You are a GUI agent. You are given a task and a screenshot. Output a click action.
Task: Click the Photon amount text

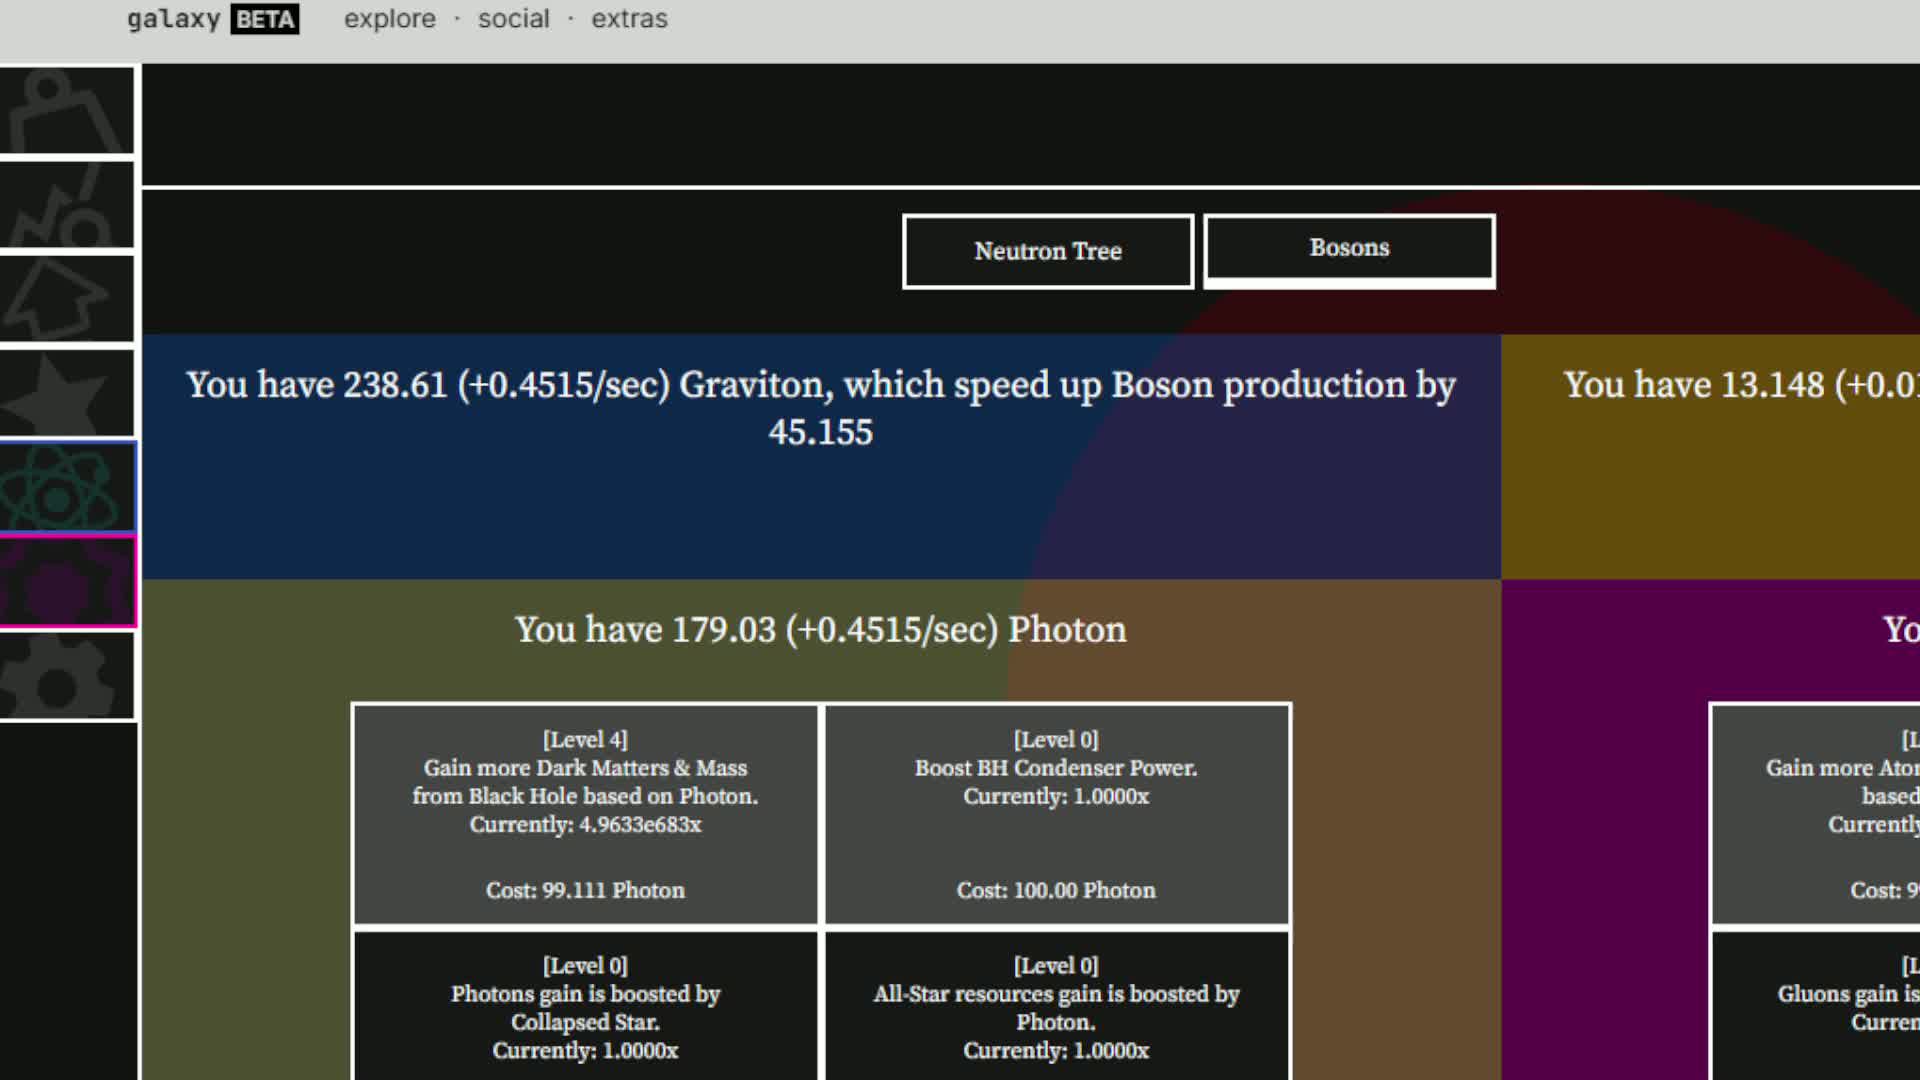pyautogui.click(x=820, y=630)
